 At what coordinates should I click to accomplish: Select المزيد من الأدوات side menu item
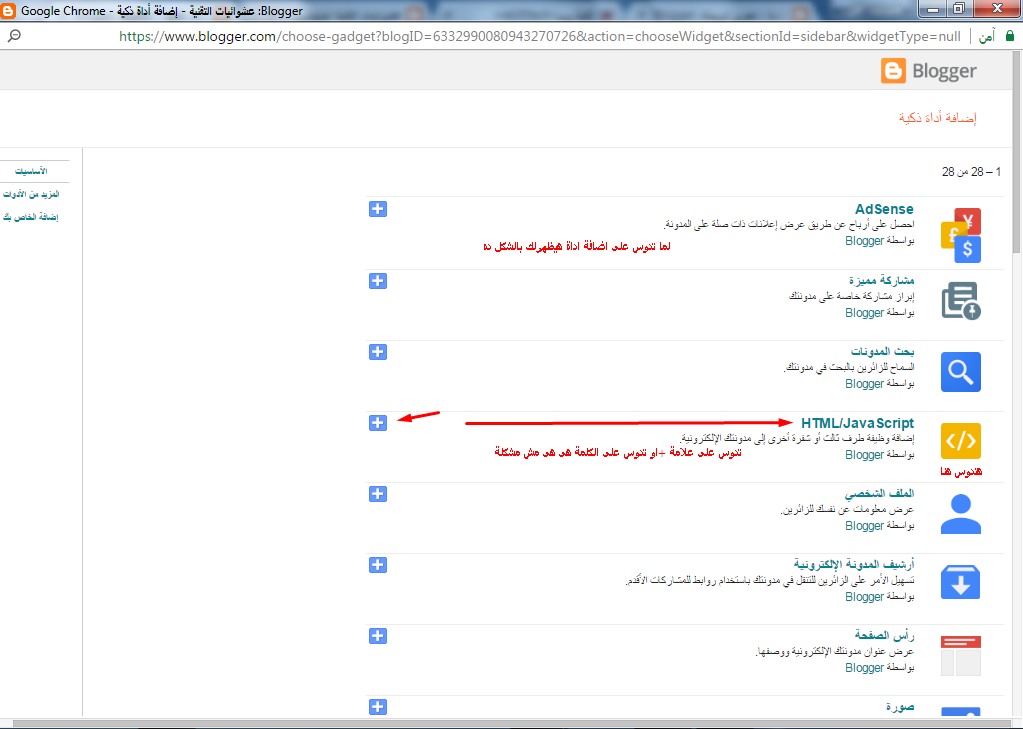pyautogui.click(x=31, y=194)
